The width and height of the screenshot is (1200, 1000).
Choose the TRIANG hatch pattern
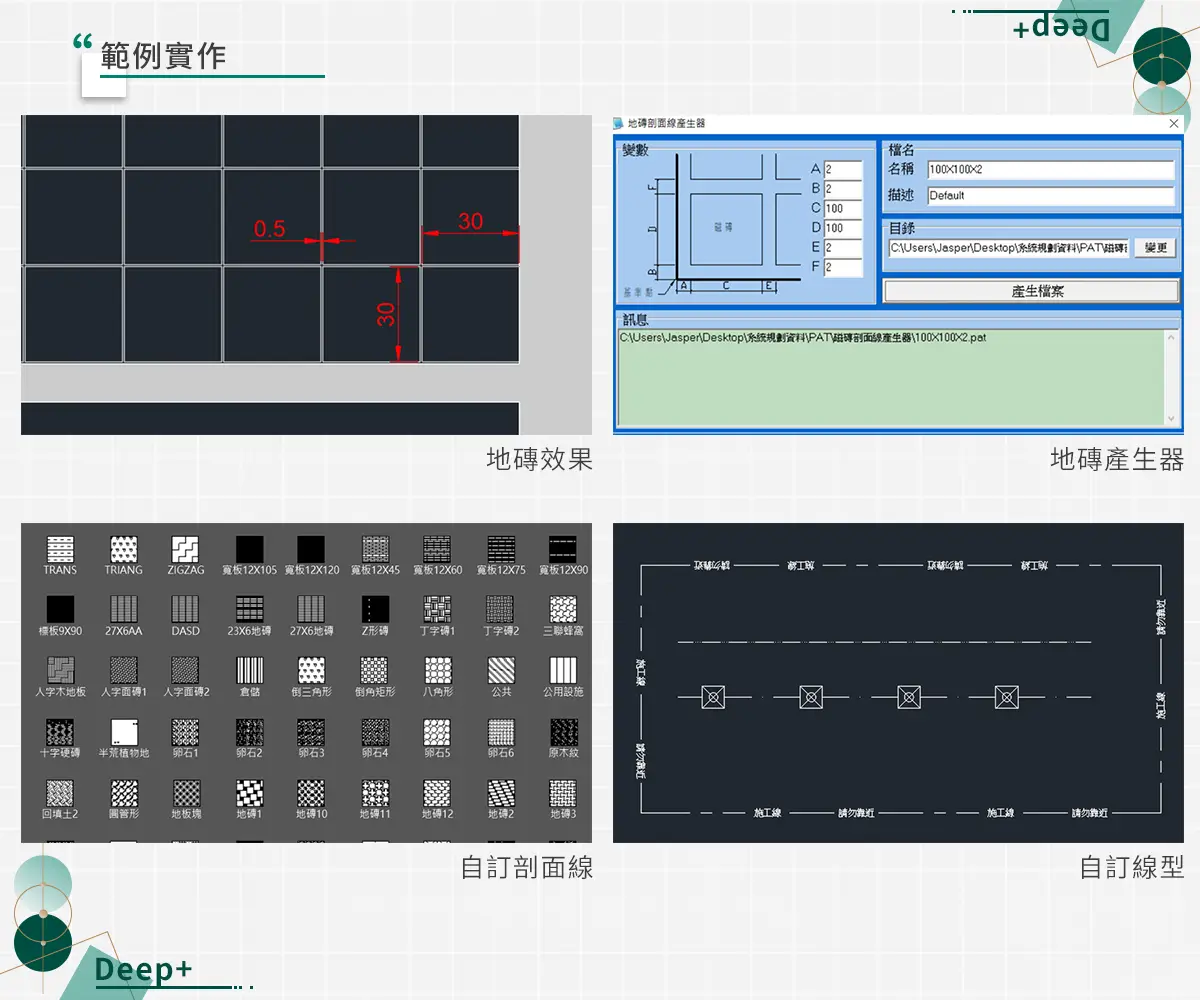[x=123, y=549]
